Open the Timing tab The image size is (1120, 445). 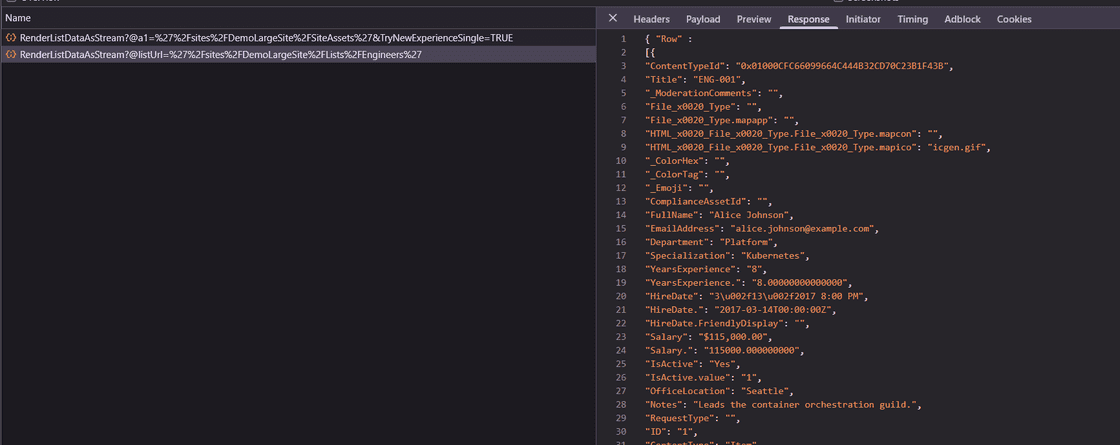(913, 19)
